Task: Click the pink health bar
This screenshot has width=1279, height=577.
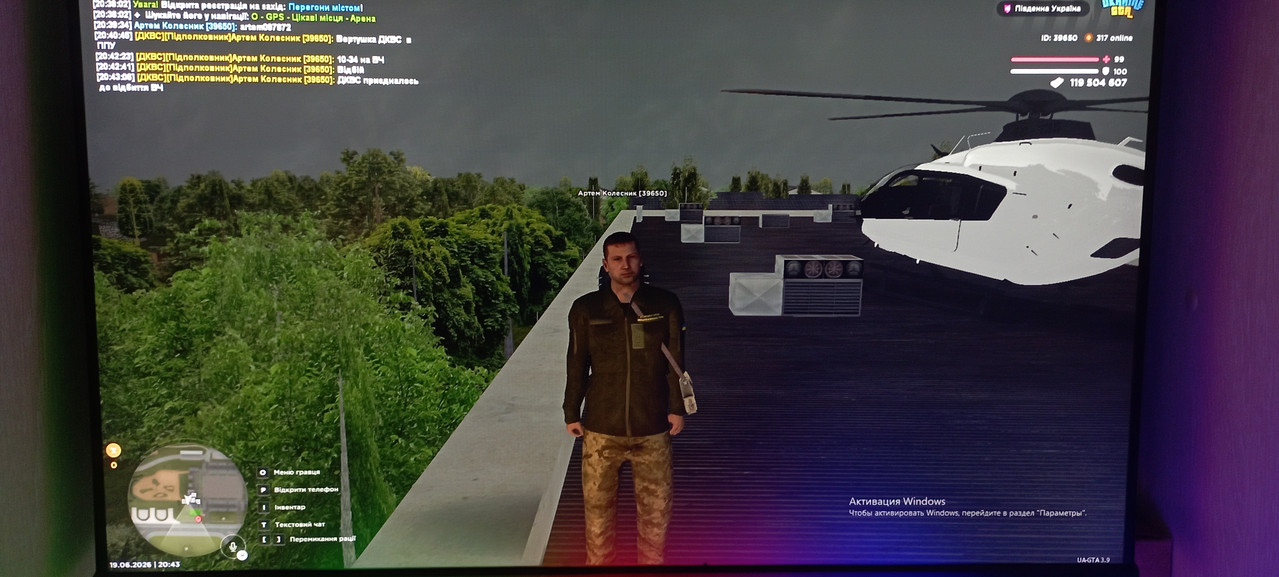Action: 1055,59
